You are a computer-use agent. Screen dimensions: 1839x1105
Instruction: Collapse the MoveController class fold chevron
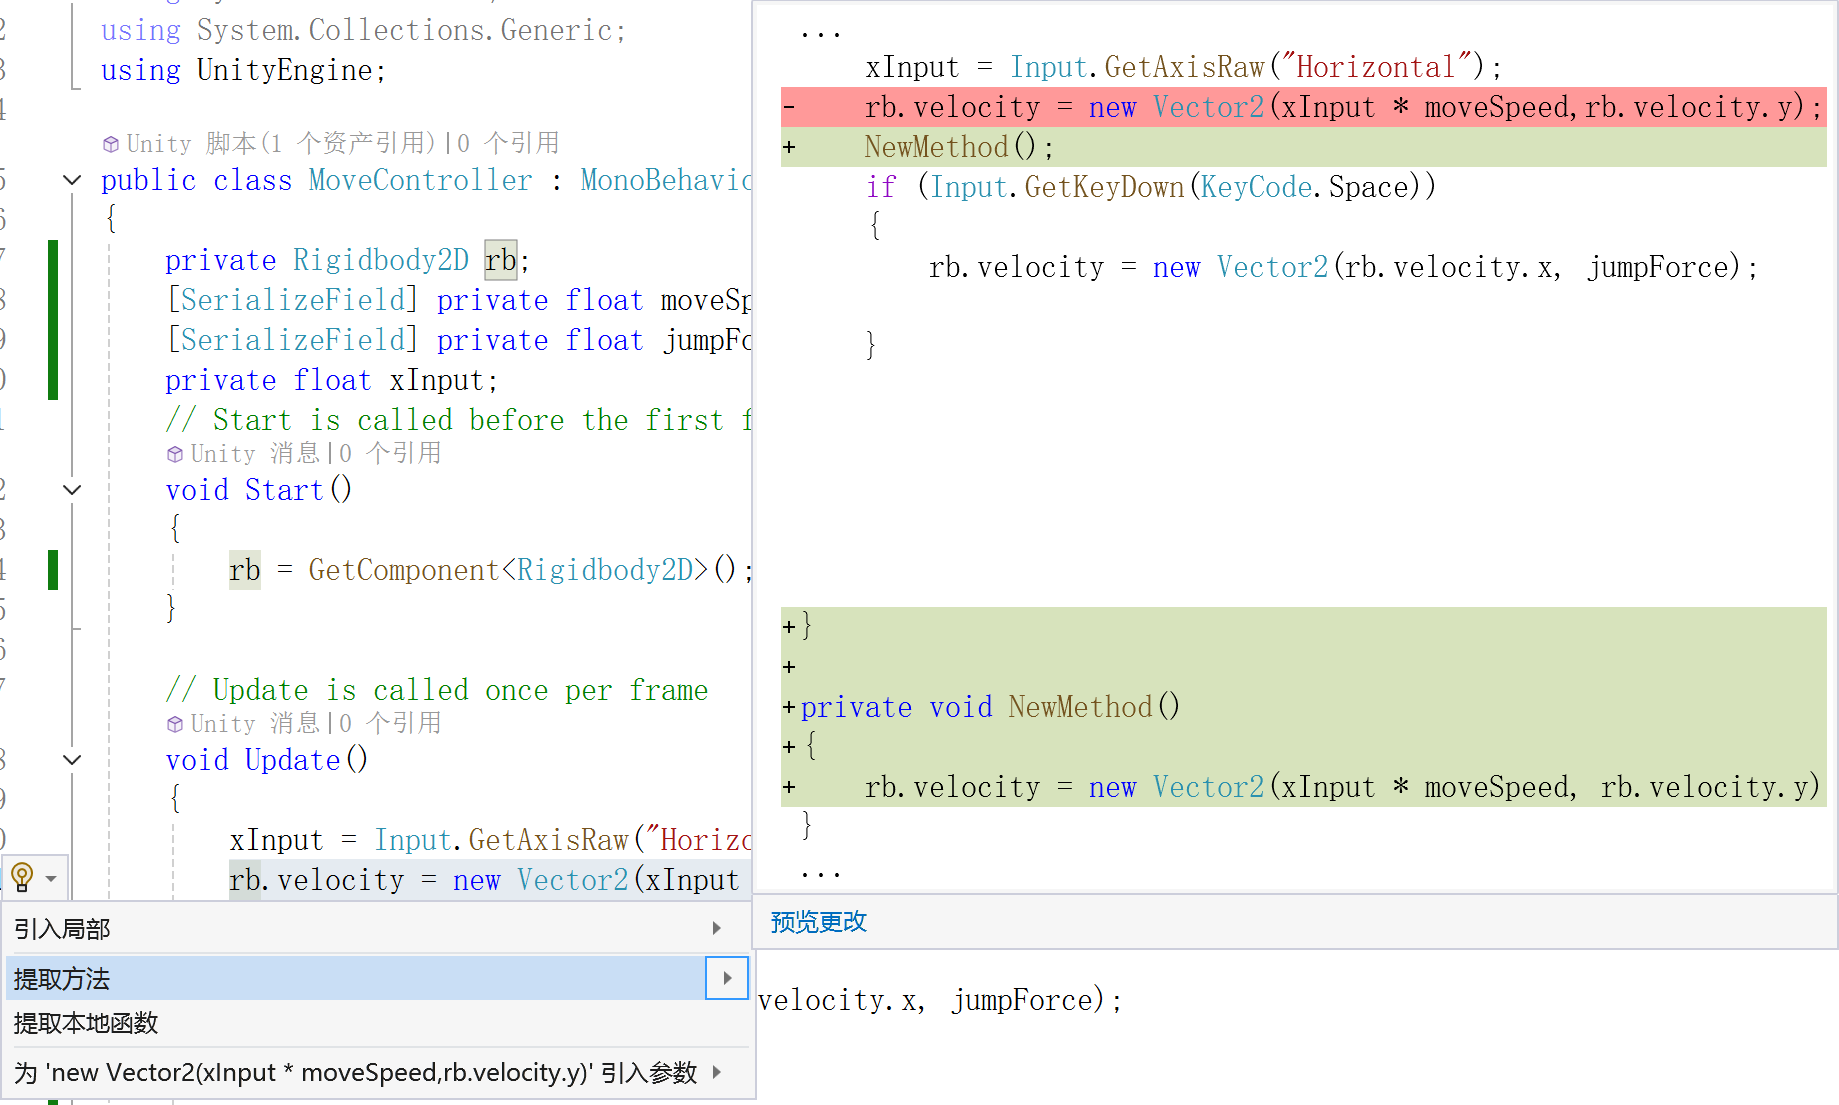click(x=72, y=180)
